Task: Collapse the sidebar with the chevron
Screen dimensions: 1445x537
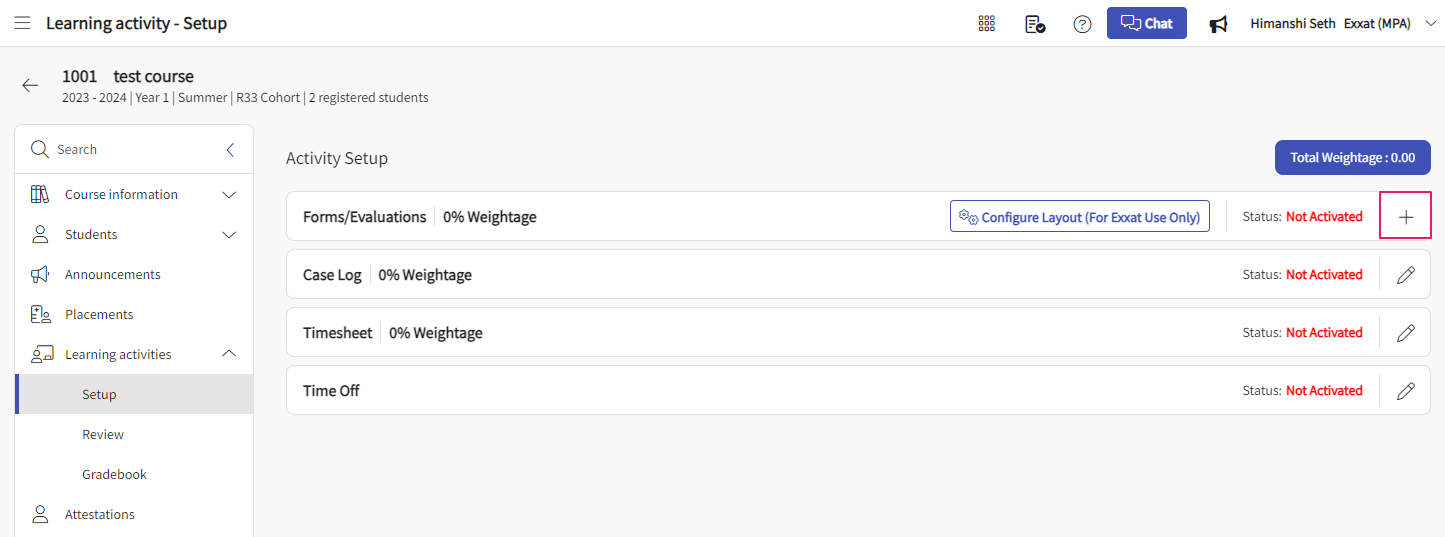Action: point(230,149)
